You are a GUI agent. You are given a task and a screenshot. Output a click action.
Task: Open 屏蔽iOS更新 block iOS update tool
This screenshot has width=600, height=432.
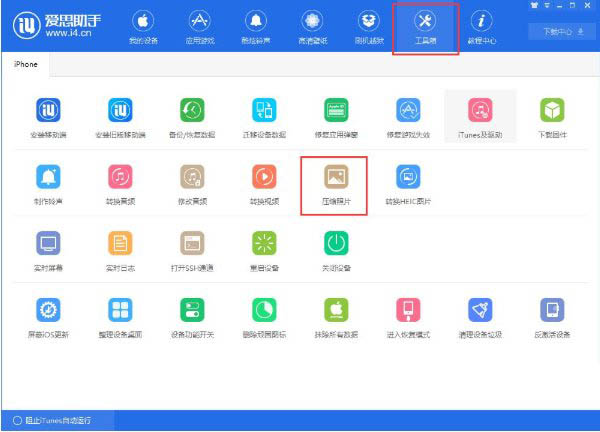(48, 318)
